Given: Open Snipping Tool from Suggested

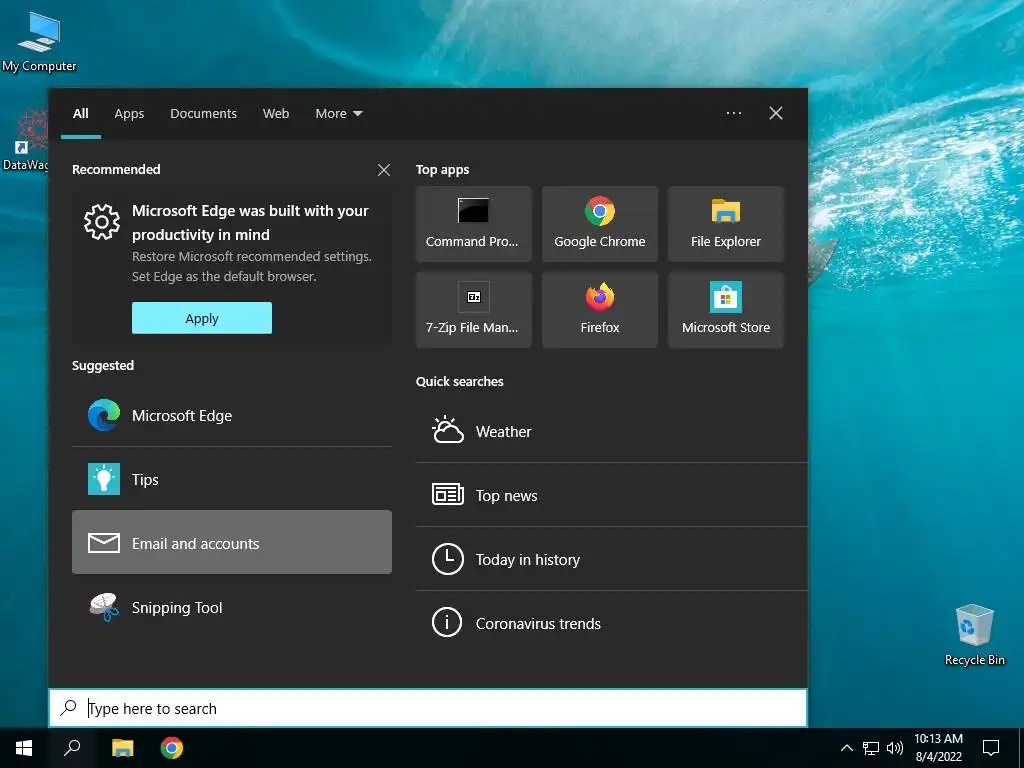Looking at the screenshot, I should coord(232,607).
